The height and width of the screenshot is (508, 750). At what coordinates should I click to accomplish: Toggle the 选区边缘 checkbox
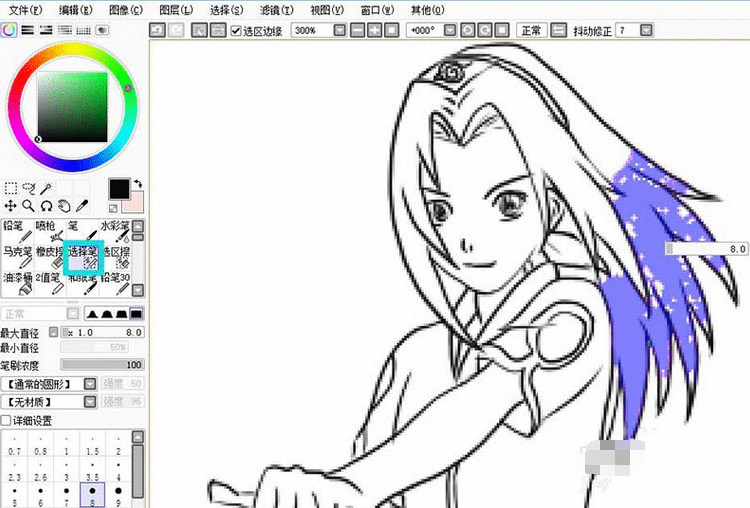(x=236, y=31)
